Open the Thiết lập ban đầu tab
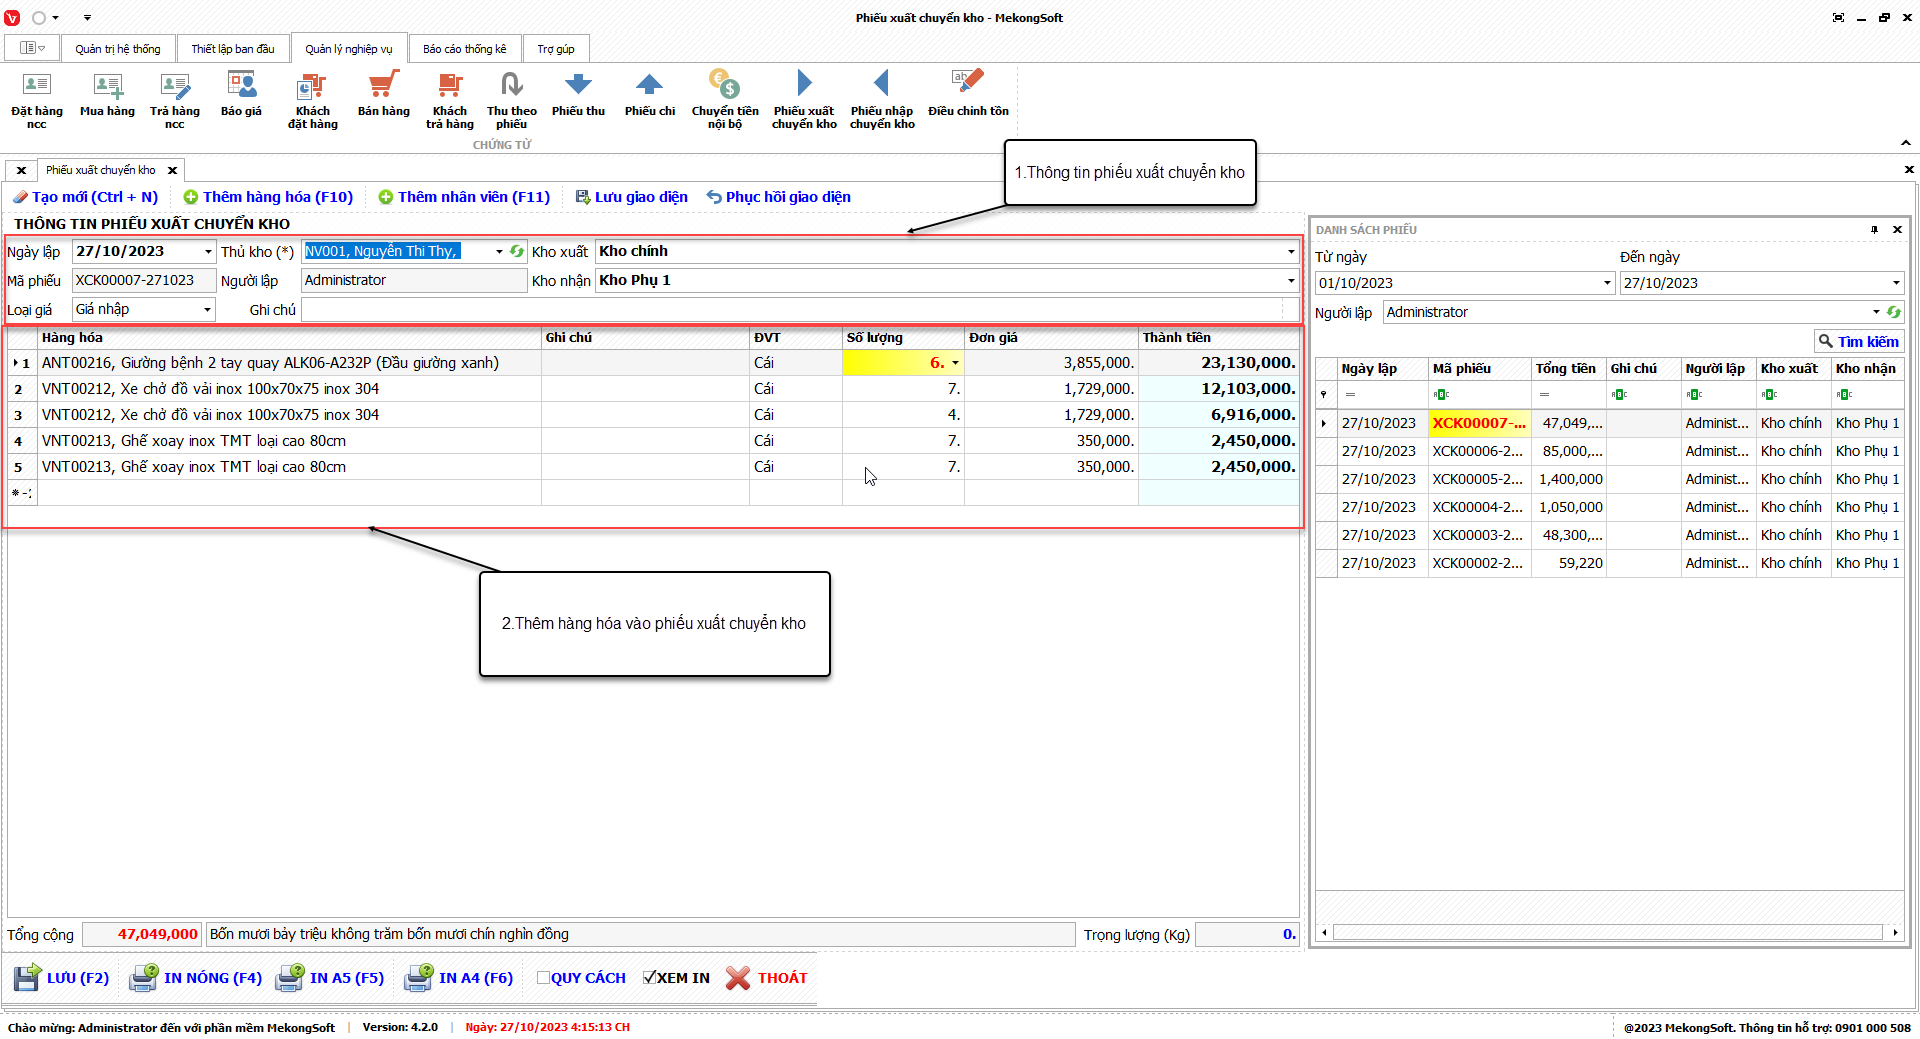Viewport: 1920px width, 1039px height. pyautogui.click(x=232, y=49)
